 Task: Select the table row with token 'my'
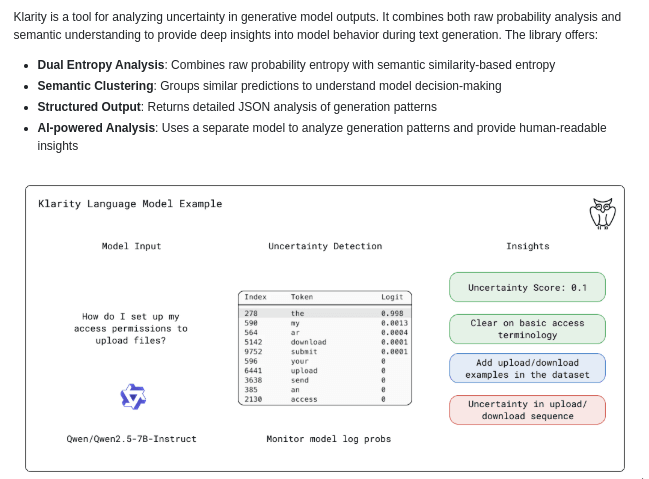coord(325,323)
